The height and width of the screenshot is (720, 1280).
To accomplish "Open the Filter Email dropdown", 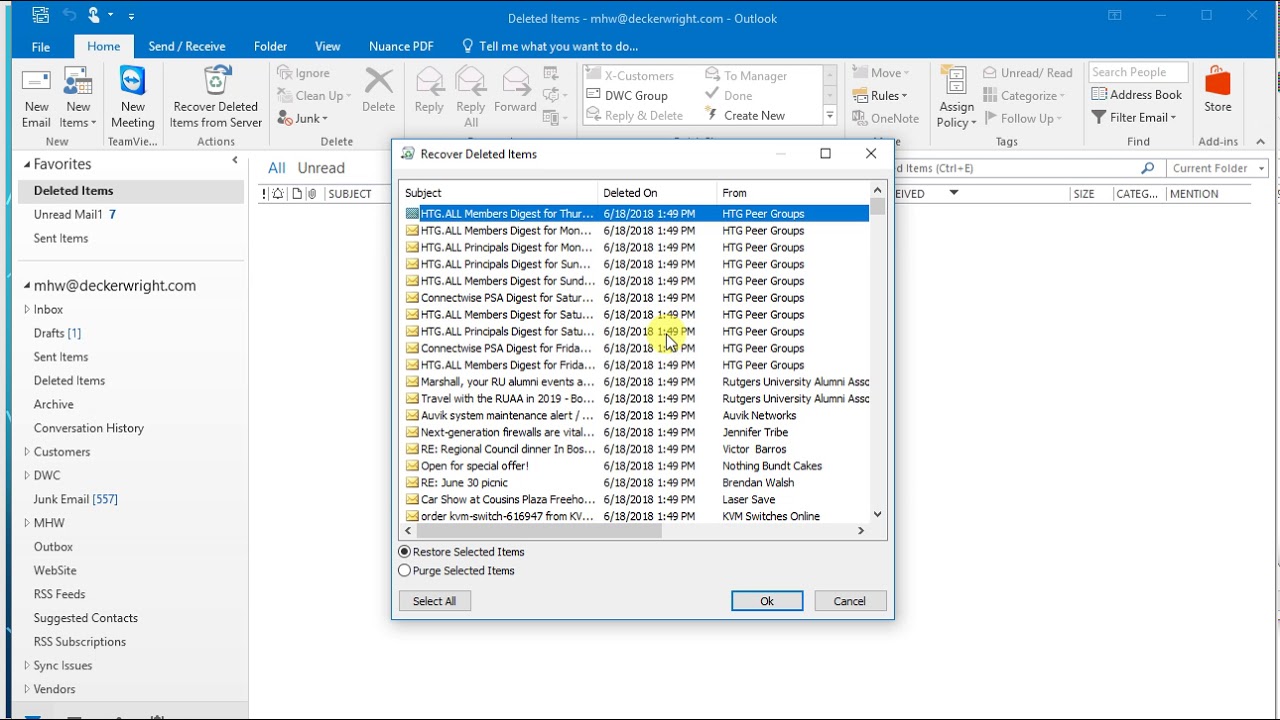I will pos(1135,117).
